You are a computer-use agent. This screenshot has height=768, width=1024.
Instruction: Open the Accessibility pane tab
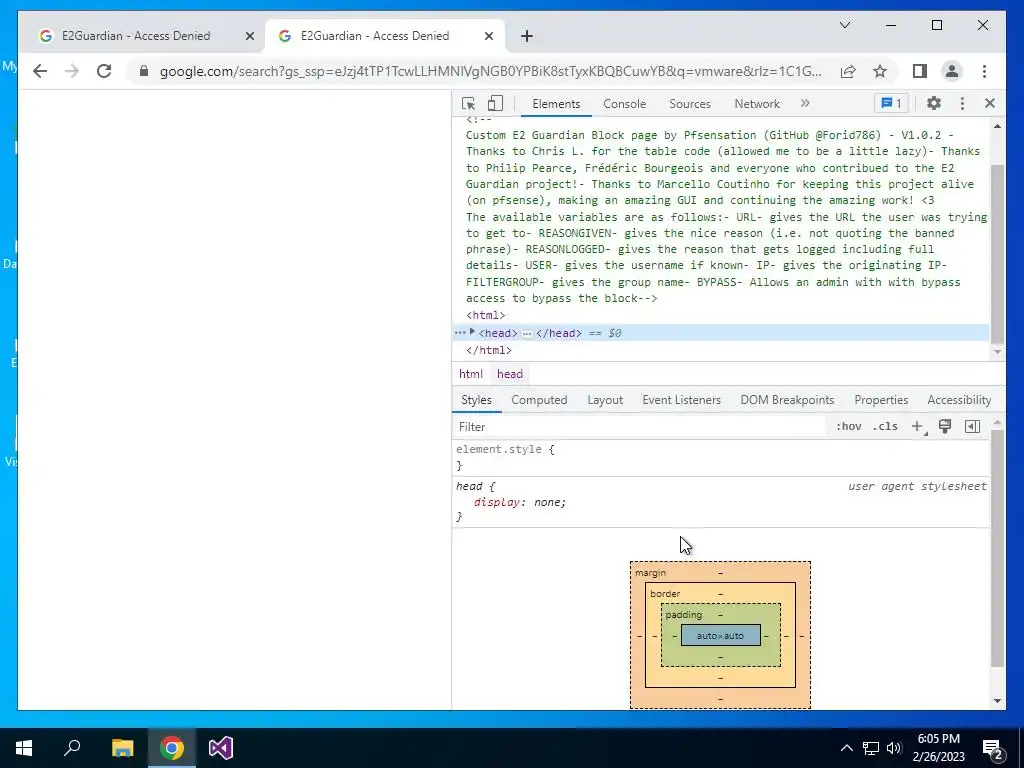(959, 400)
